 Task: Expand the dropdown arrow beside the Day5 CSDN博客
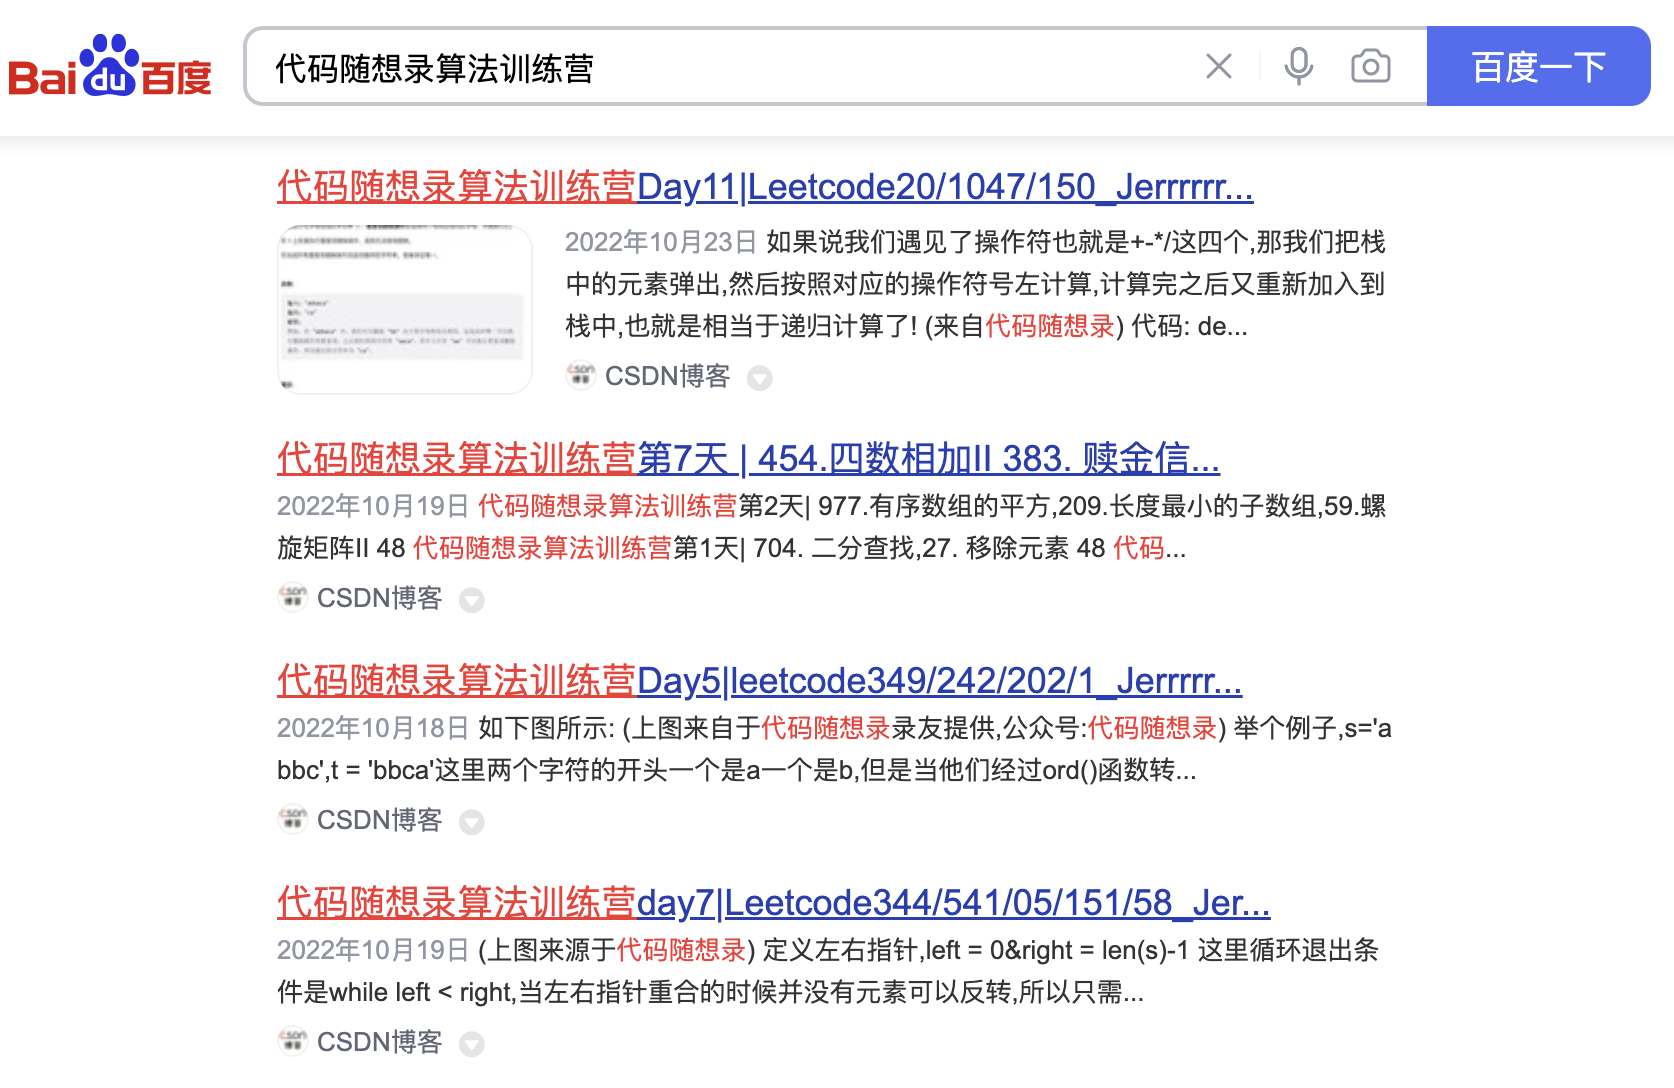pos(472,822)
